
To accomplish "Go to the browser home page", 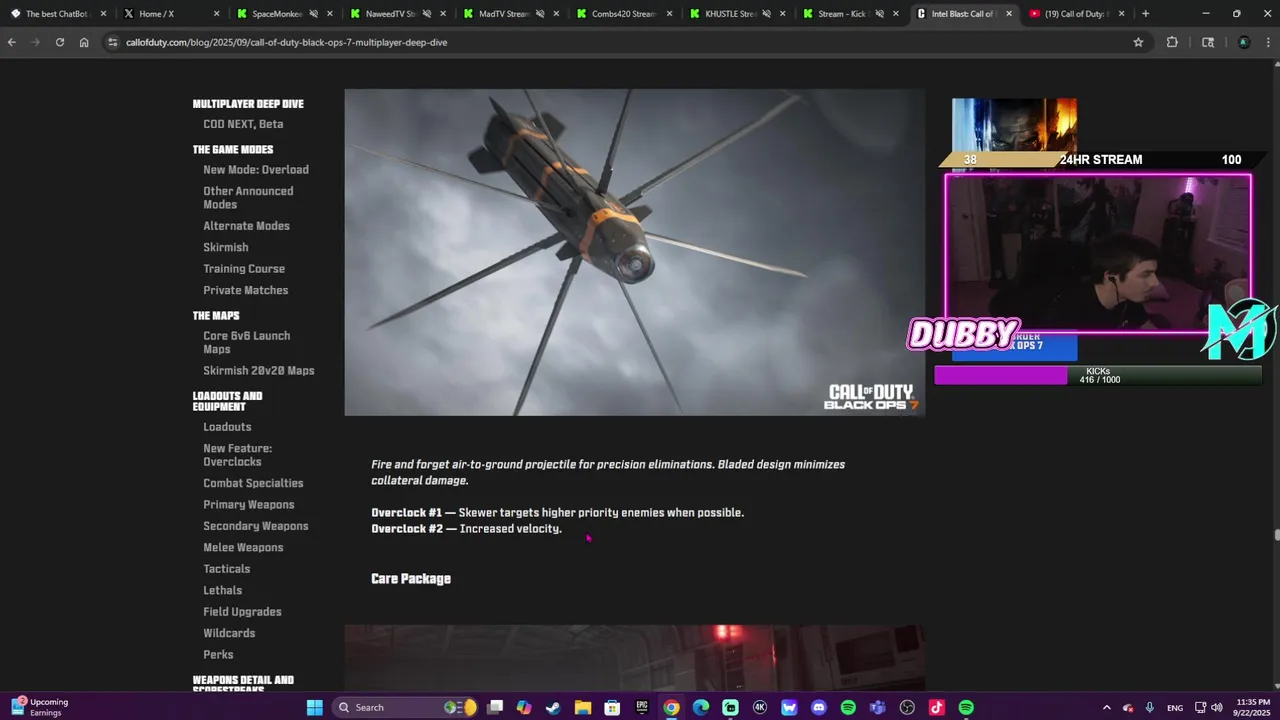I will click(84, 42).
